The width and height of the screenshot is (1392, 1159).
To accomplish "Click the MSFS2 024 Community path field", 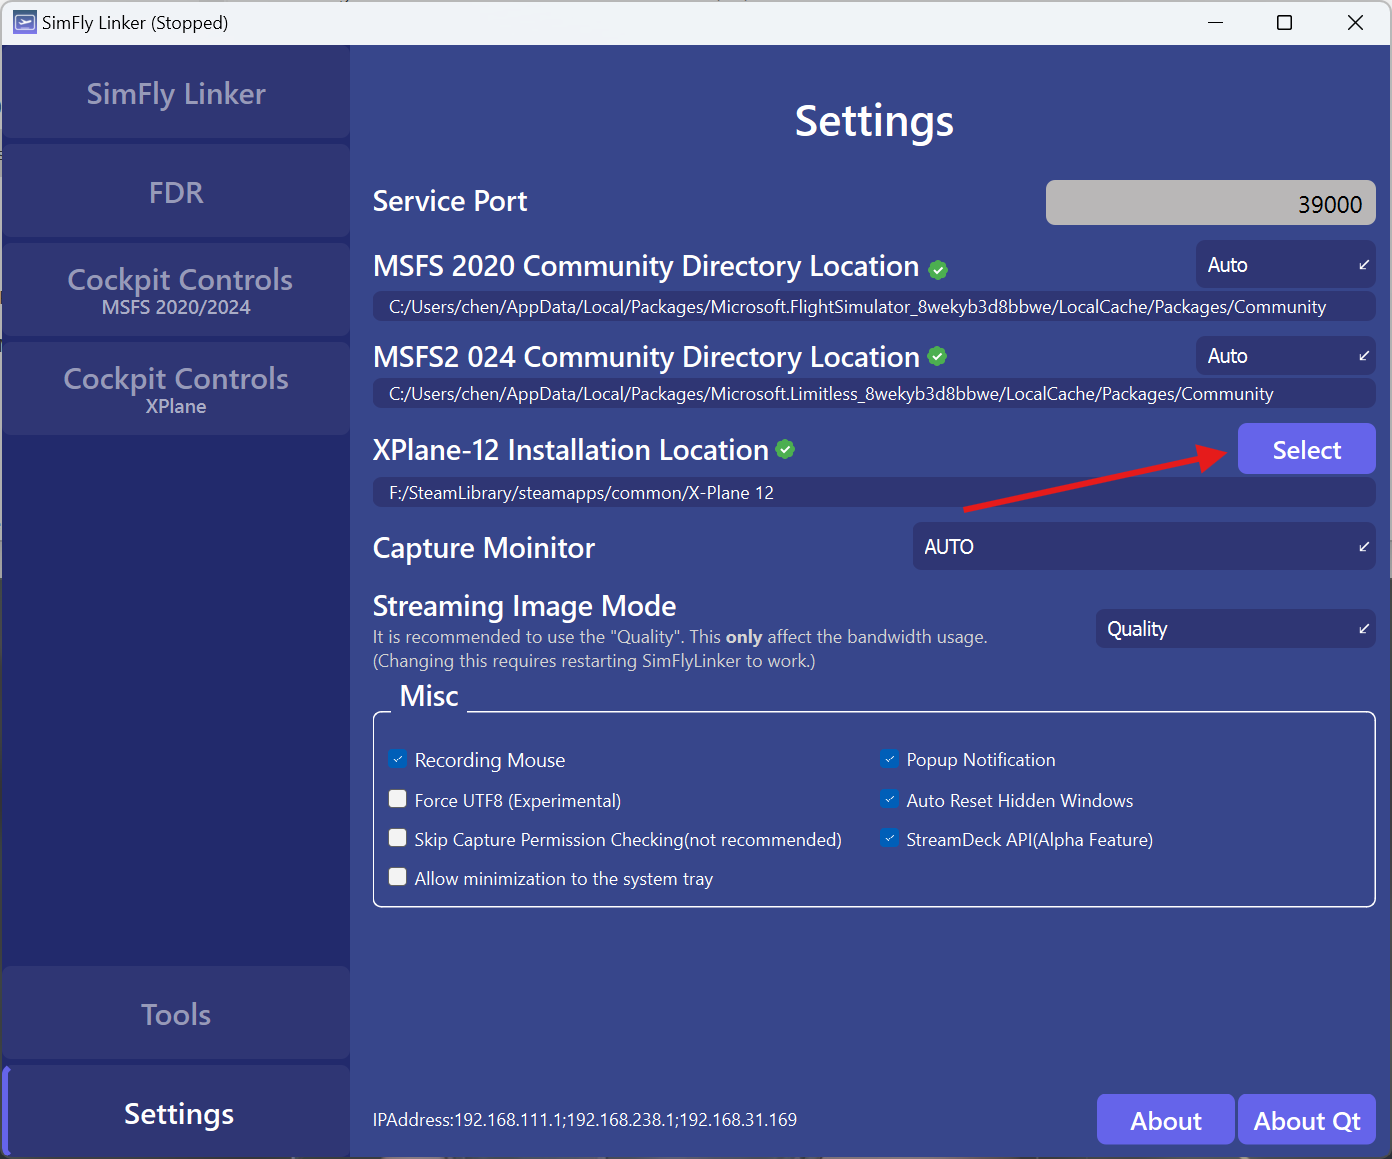I will click(874, 394).
